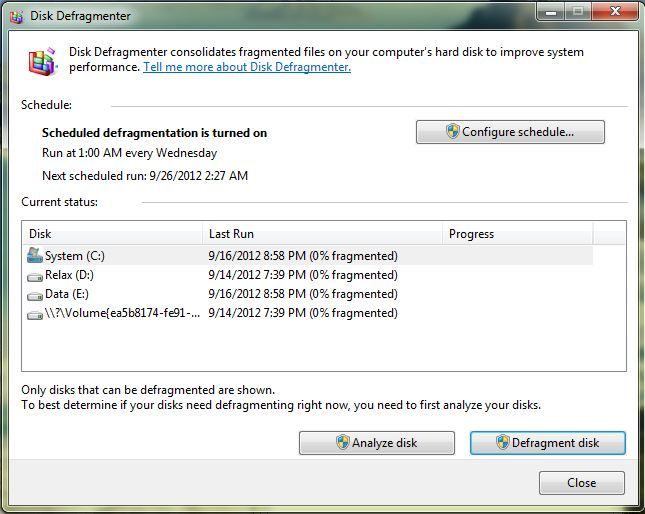Minimize the Disk Defragmenter window
645x514 pixels.
point(551,12)
